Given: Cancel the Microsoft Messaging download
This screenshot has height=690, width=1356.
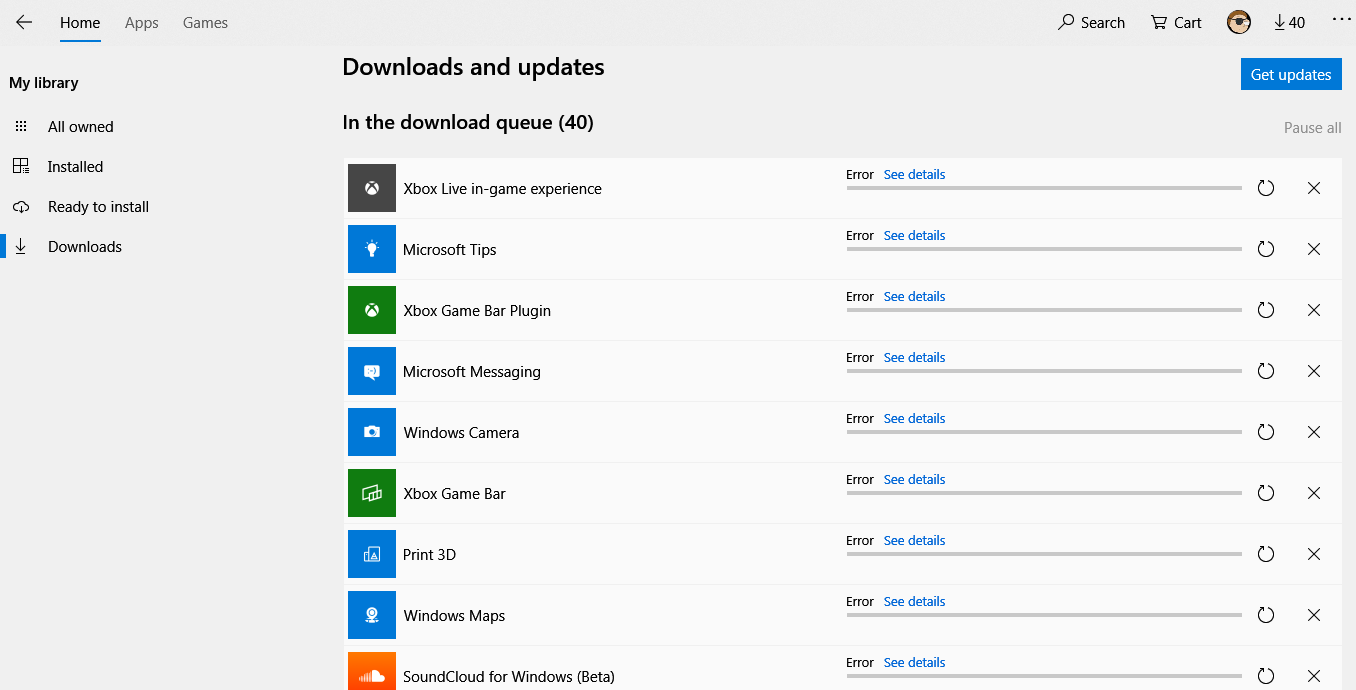Looking at the screenshot, I should 1314,371.
